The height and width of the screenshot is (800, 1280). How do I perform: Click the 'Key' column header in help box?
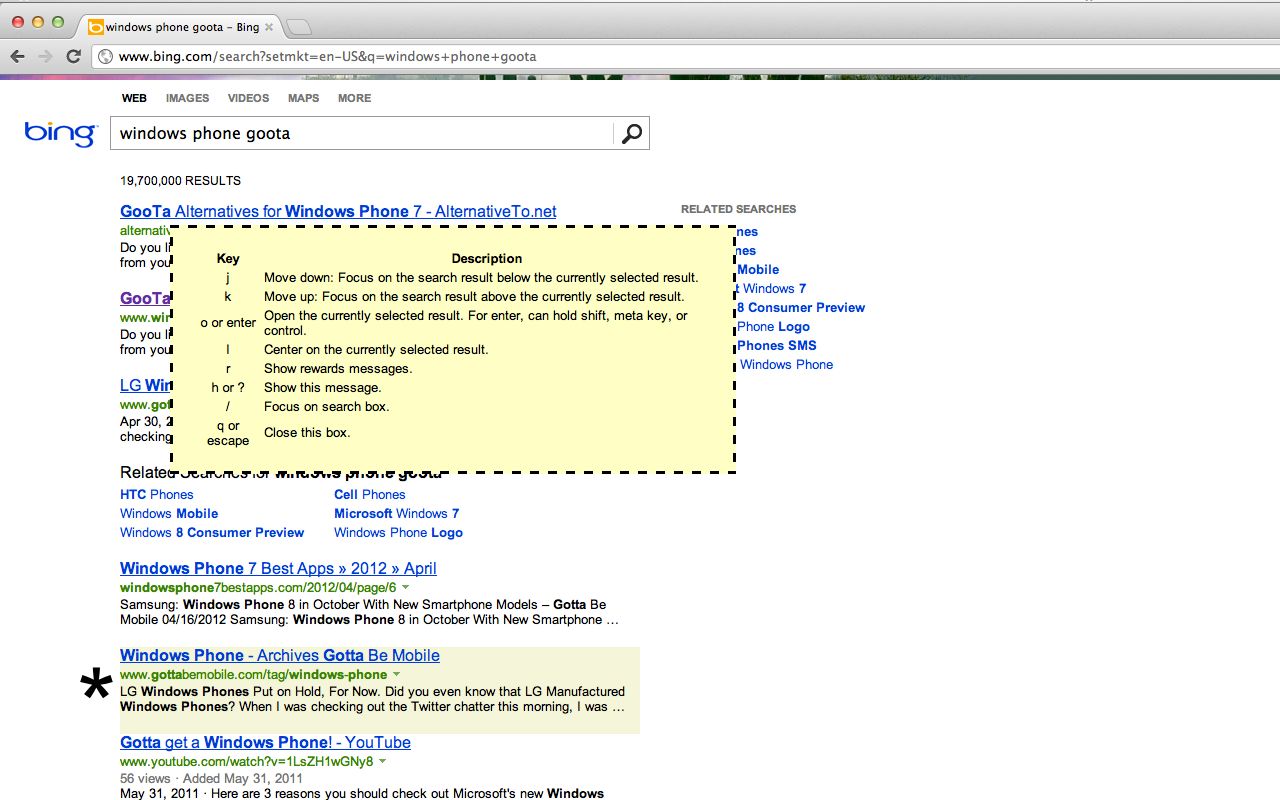228,259
